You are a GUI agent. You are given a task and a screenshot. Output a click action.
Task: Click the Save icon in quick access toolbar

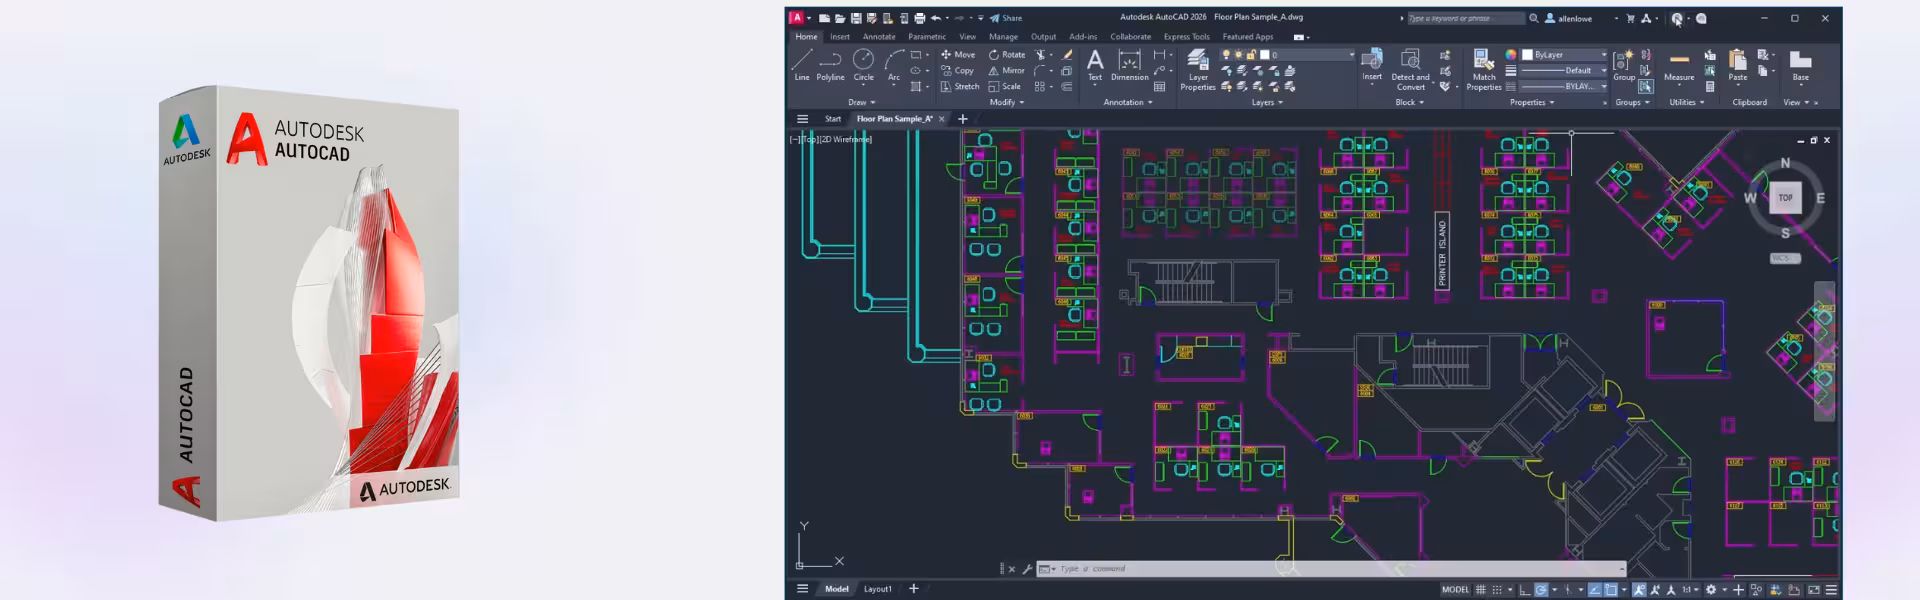point(856,18)
